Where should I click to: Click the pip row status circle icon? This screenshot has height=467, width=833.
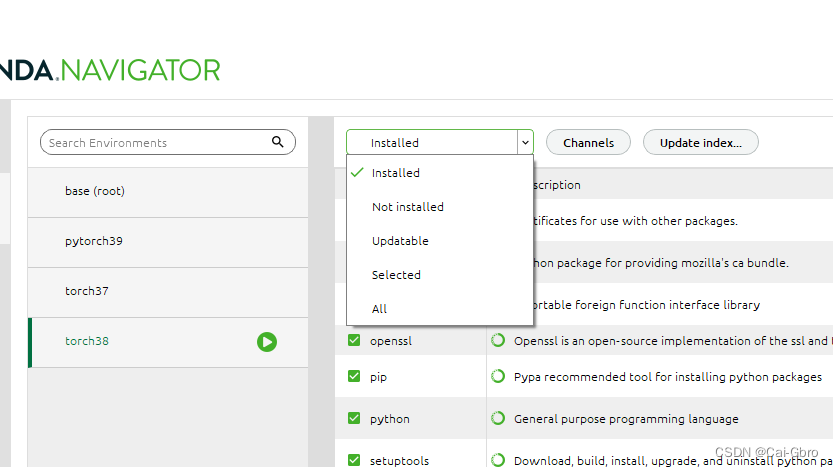[x=498, y=376]
